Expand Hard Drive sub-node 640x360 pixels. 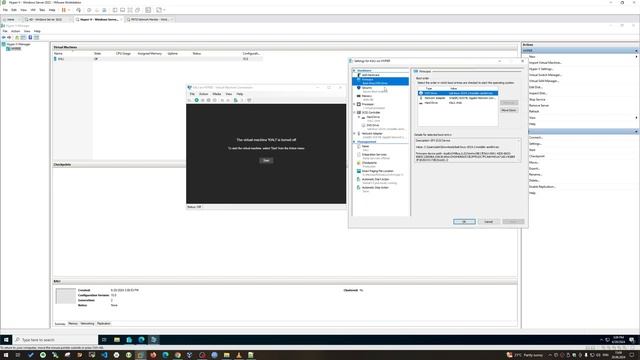(359, 117)
